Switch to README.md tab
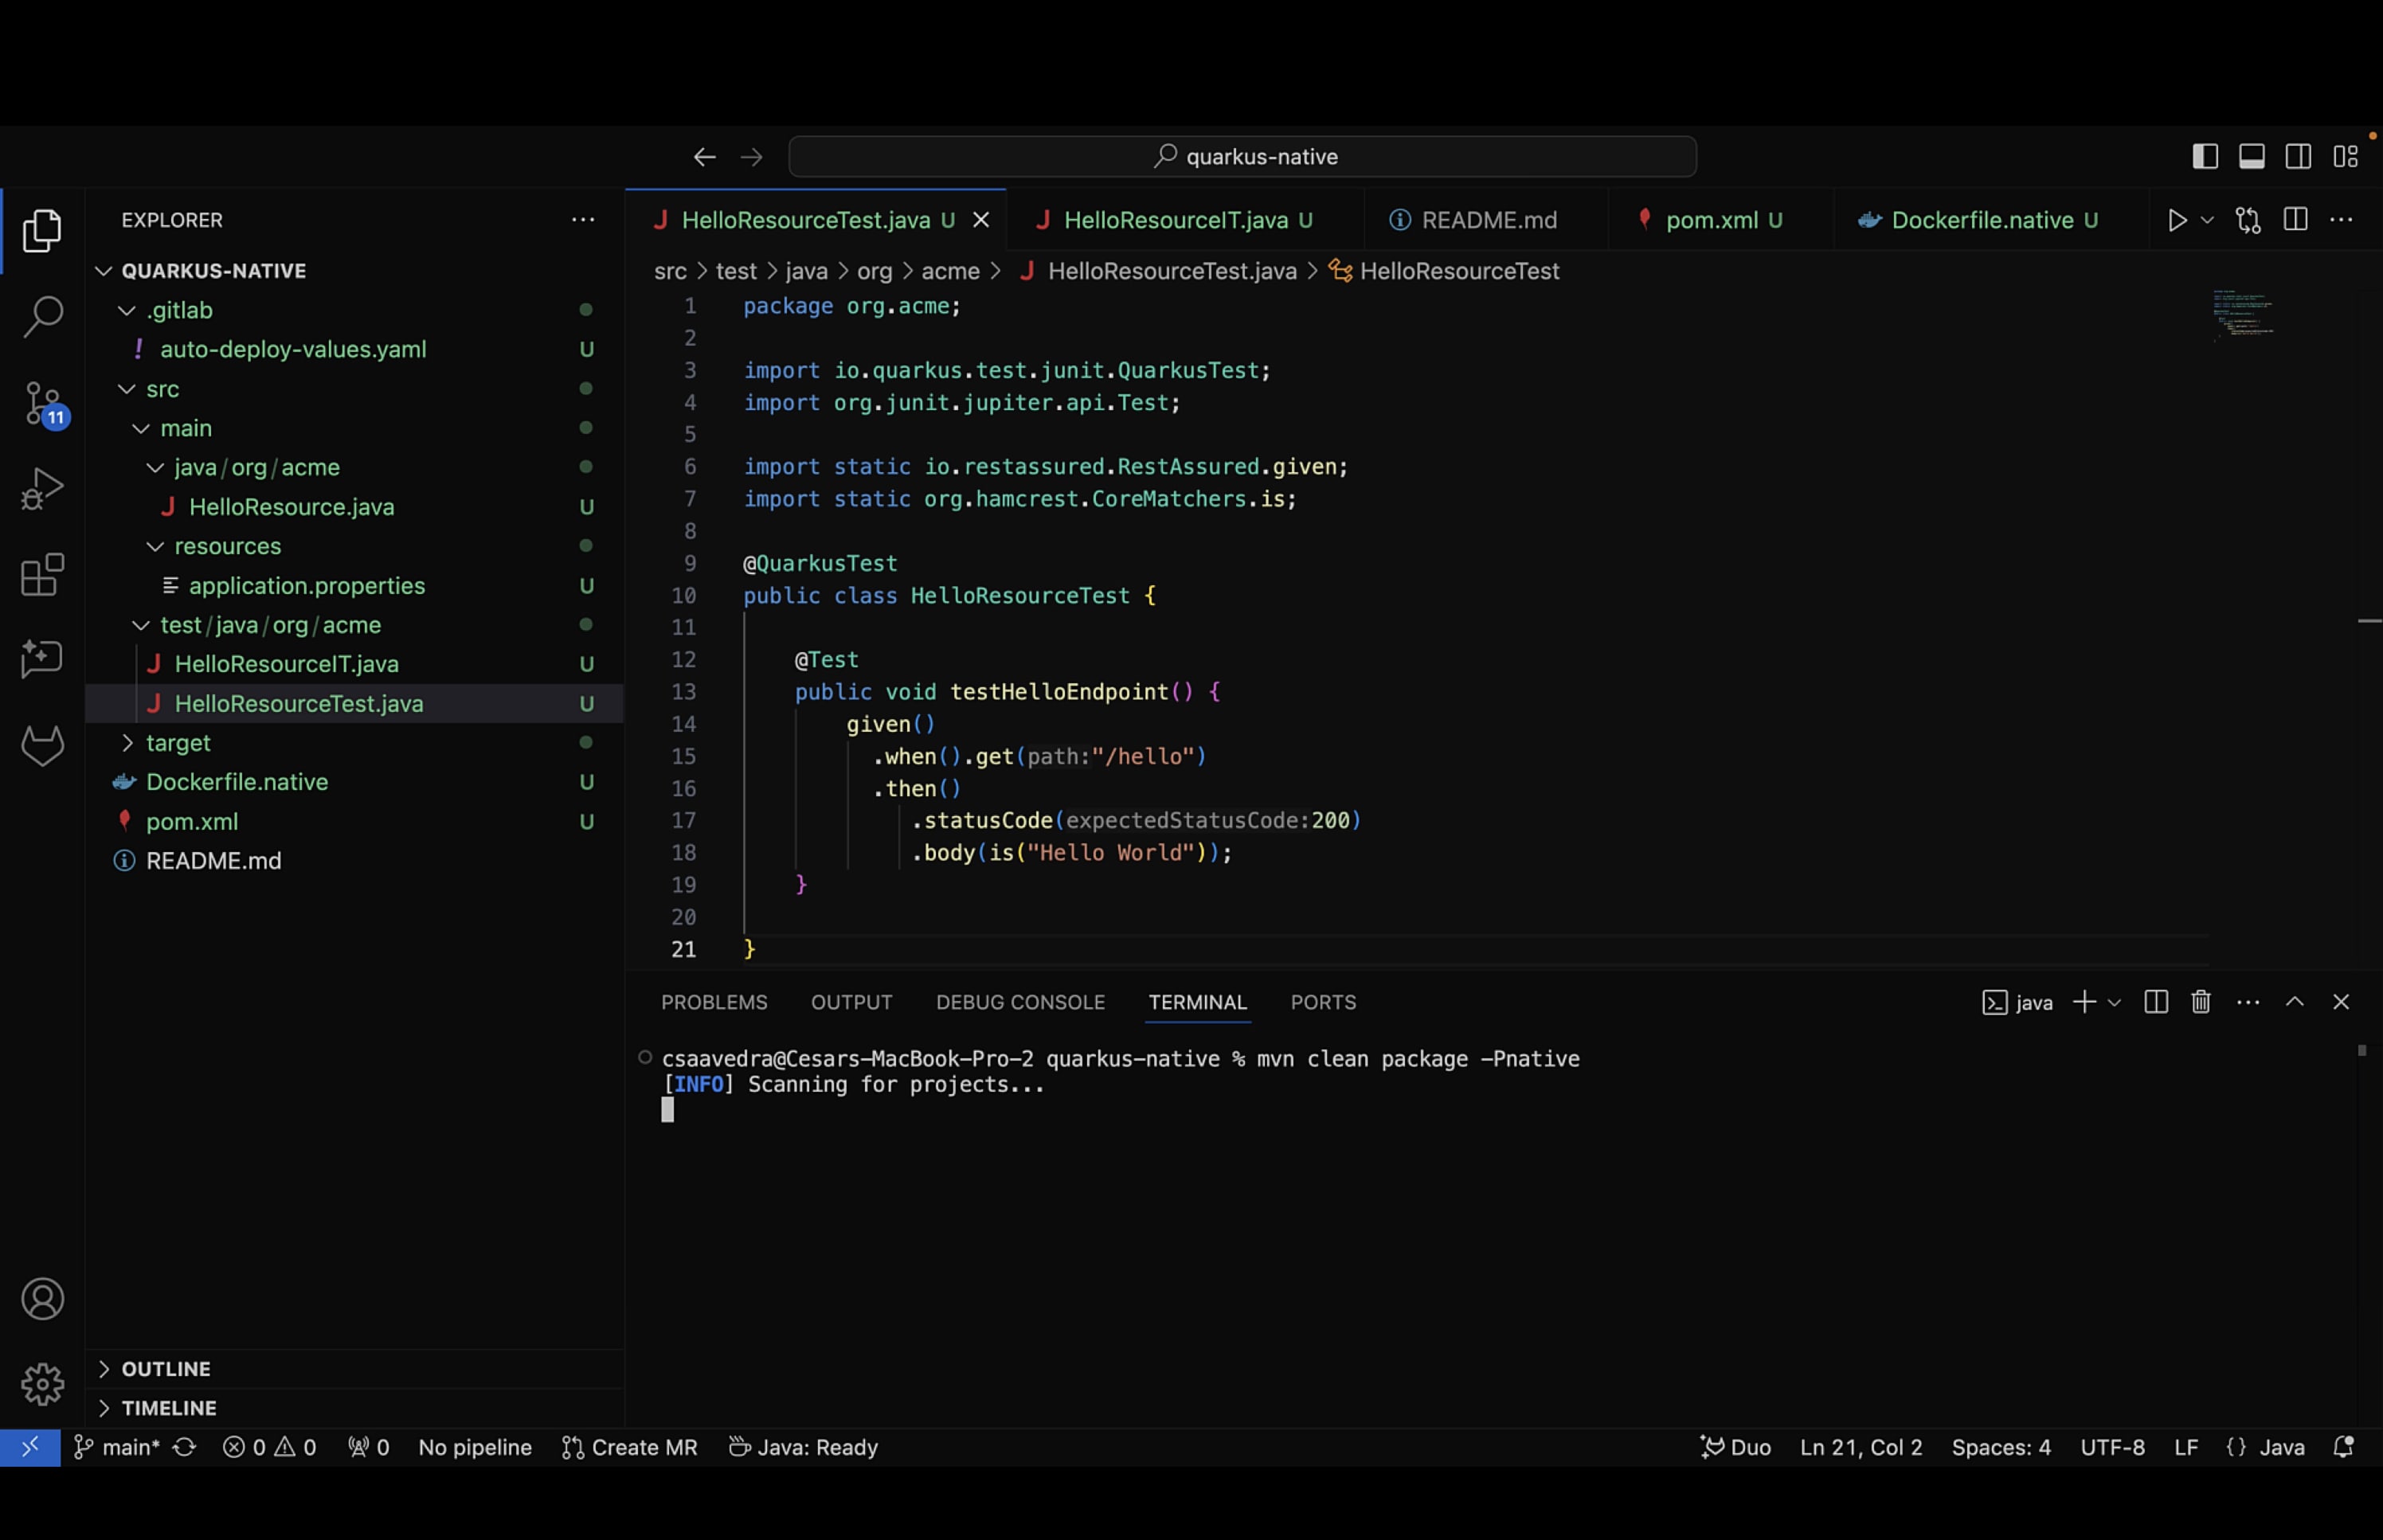Image resolution: width=2383 pixels, height=1540 pixels. click(1486, 220)
